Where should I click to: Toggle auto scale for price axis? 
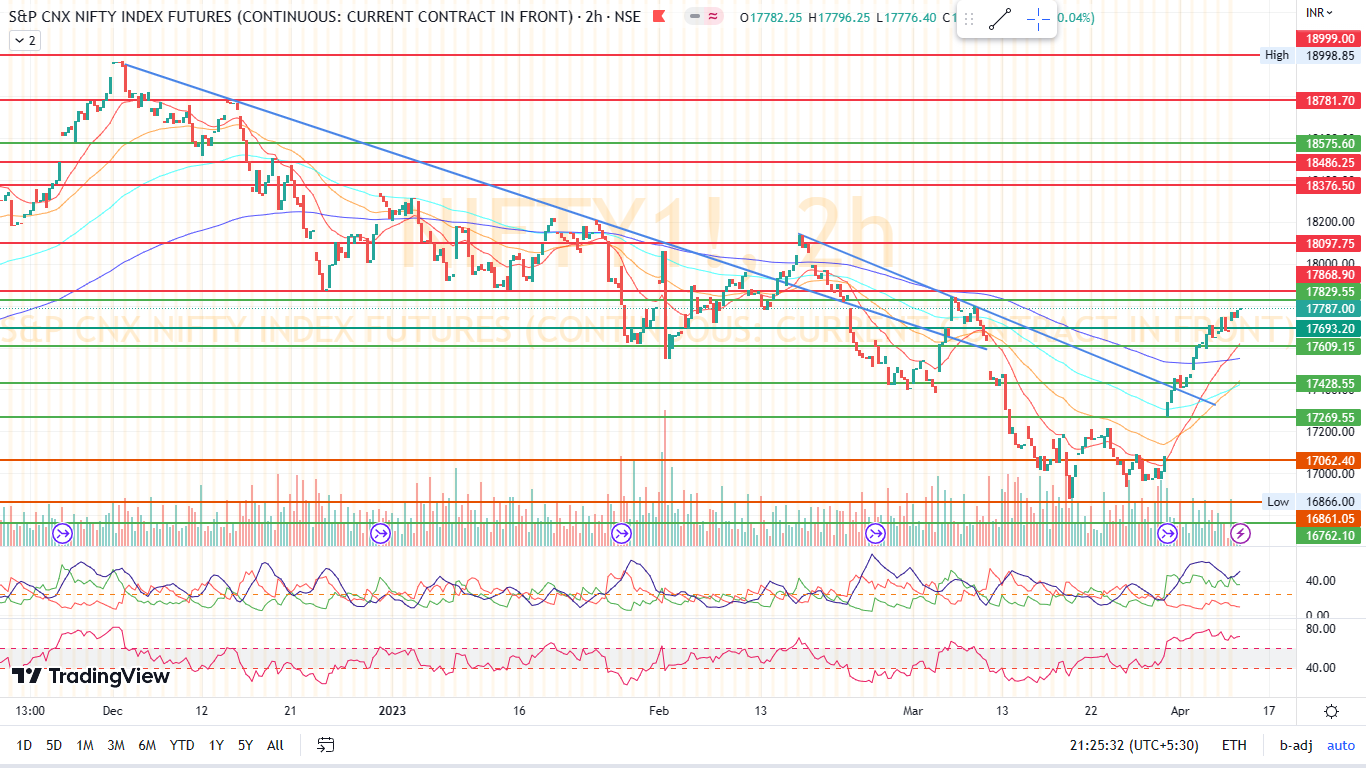click(x=1341, y=745)
